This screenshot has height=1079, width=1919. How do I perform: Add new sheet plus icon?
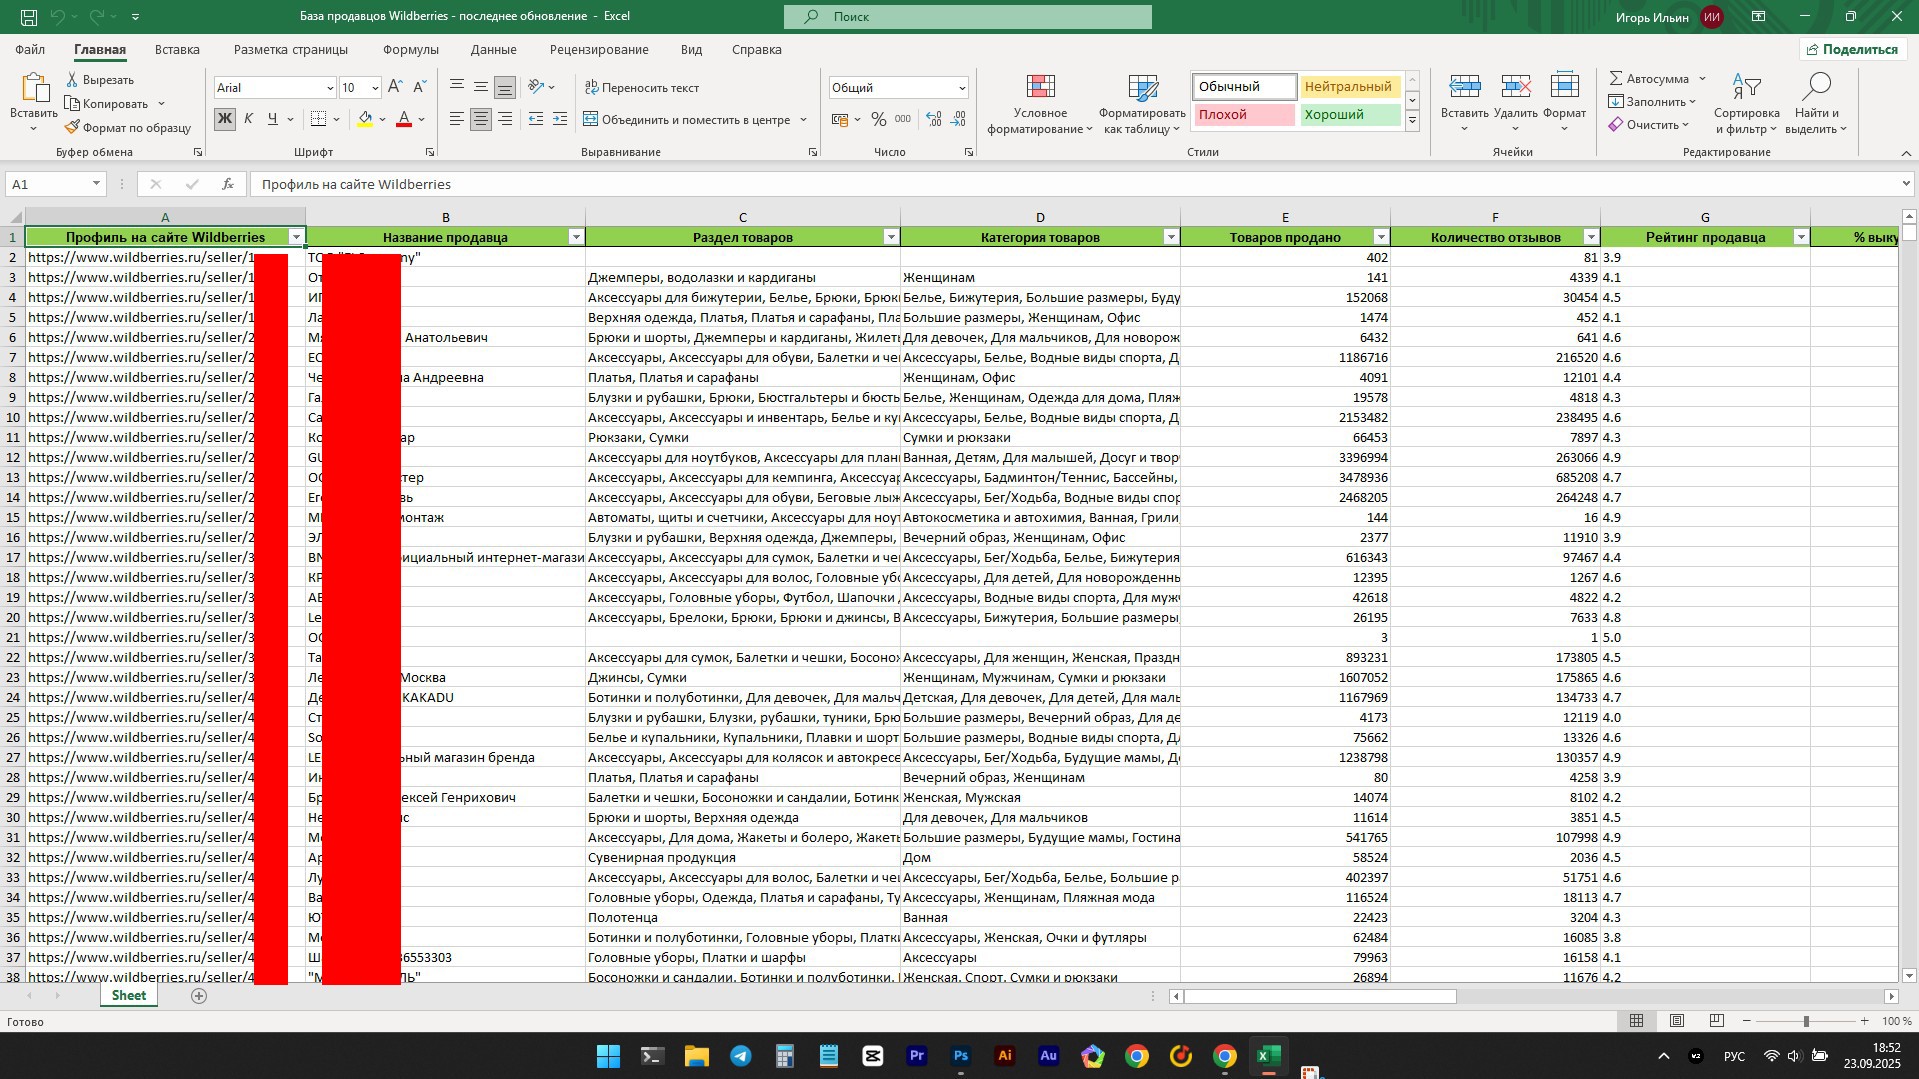[199, 996]
